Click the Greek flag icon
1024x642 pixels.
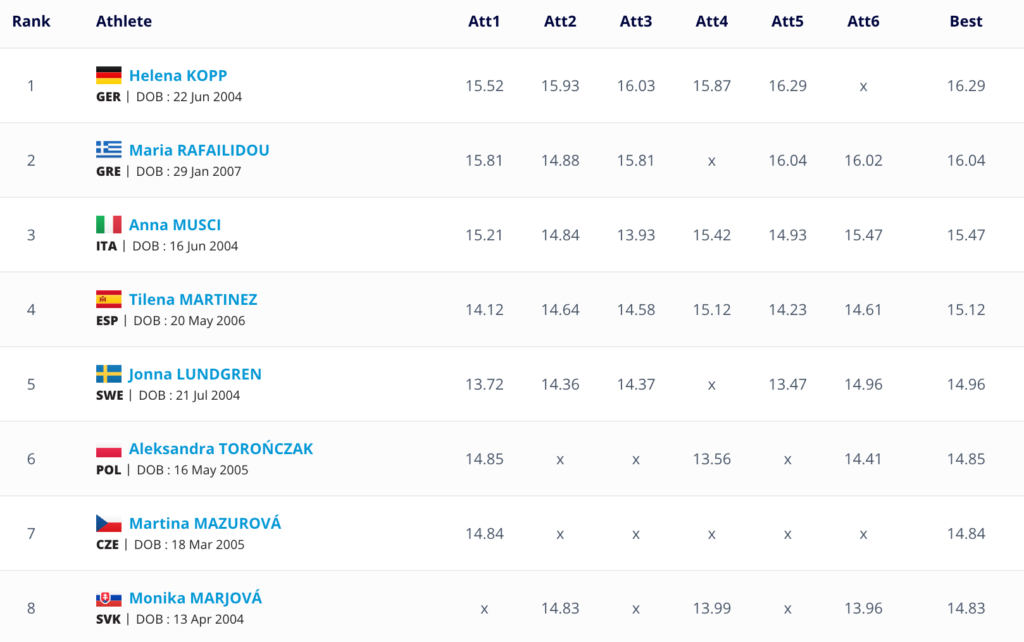(x=108, y=150)
